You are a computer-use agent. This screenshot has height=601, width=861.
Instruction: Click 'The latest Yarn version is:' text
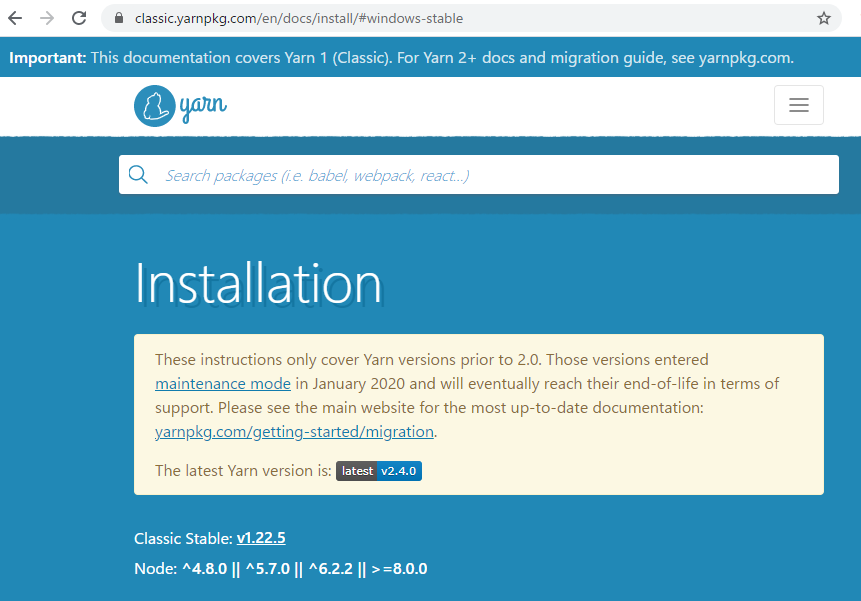click(243, 471)
